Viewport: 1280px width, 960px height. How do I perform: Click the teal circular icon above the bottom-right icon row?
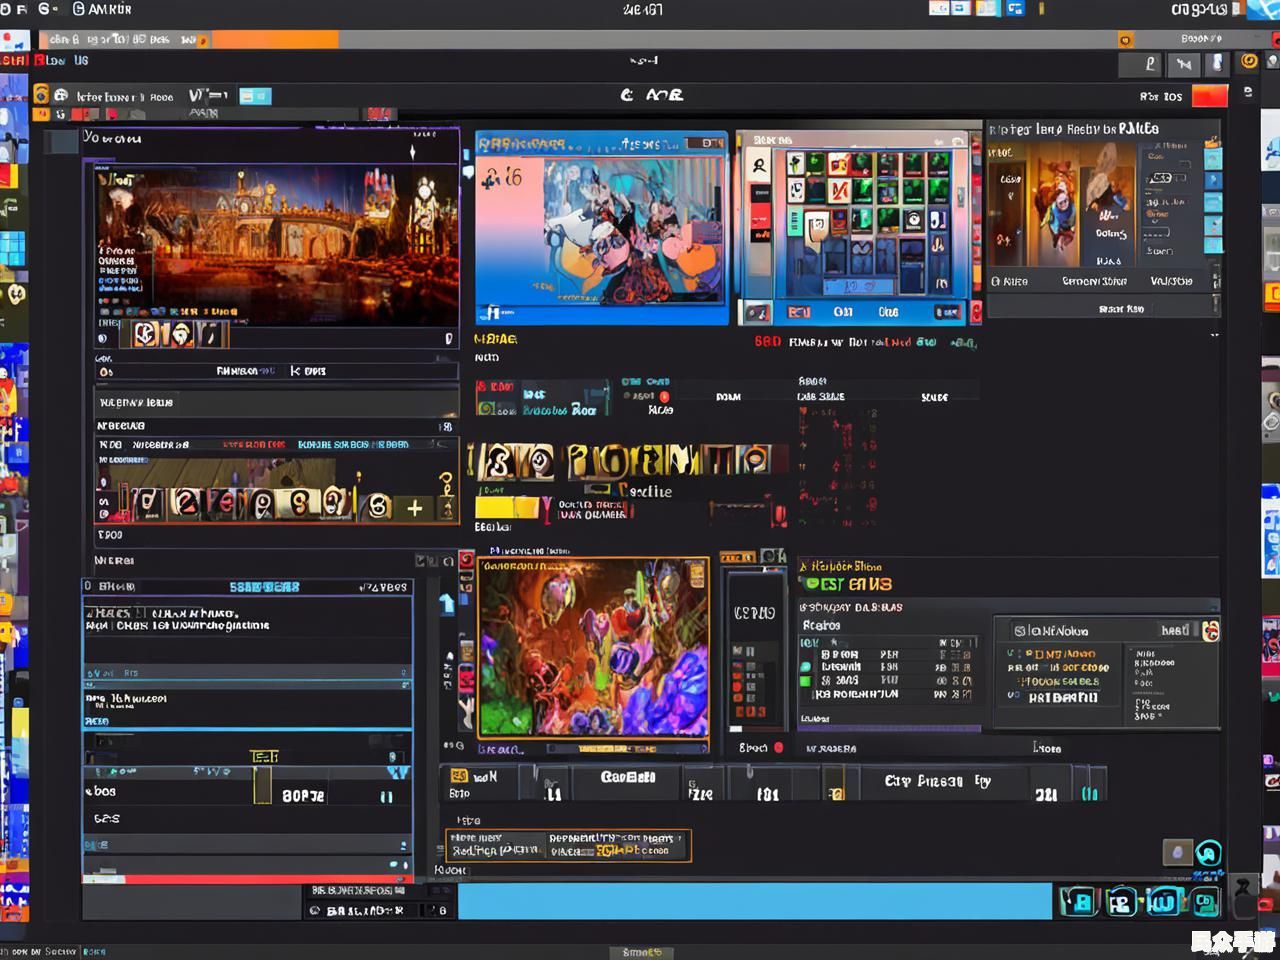(x=1208, y=853)
